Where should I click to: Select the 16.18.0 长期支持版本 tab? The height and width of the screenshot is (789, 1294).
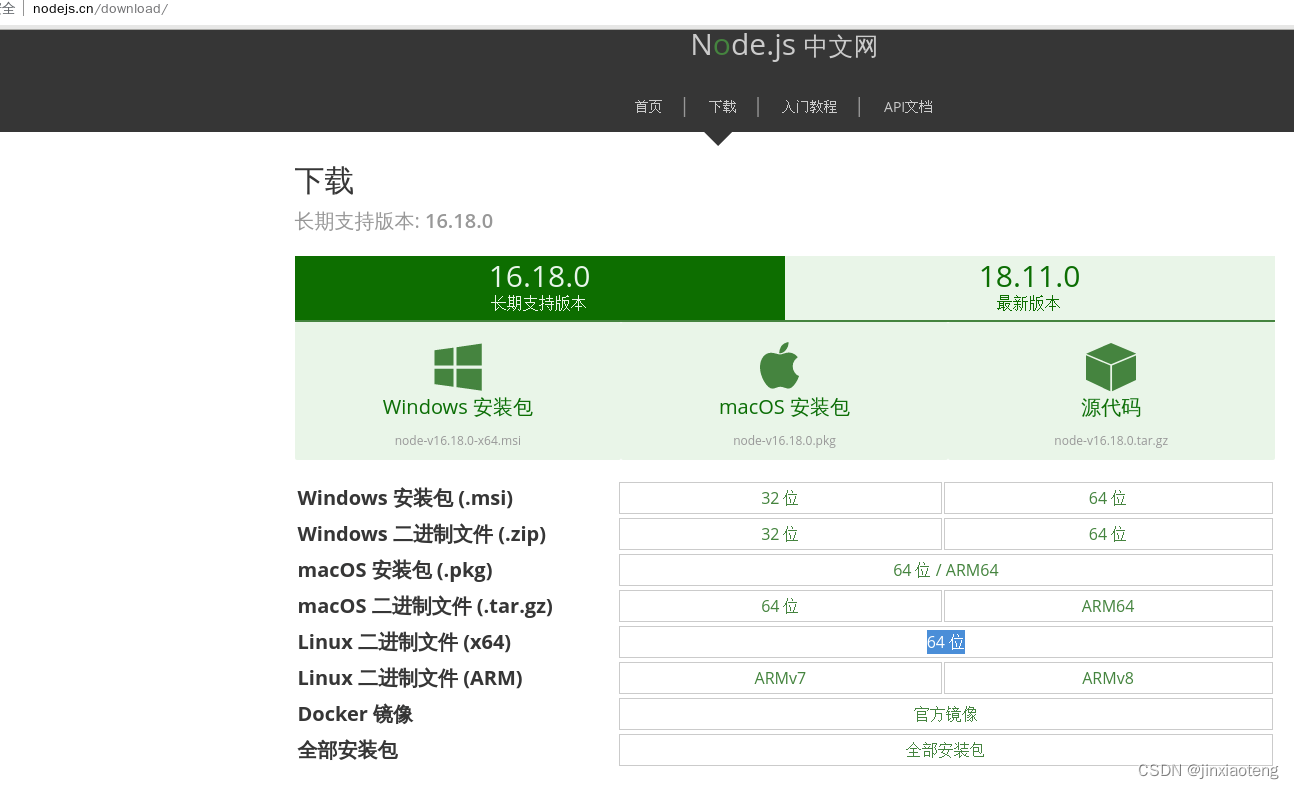point(540,288)
